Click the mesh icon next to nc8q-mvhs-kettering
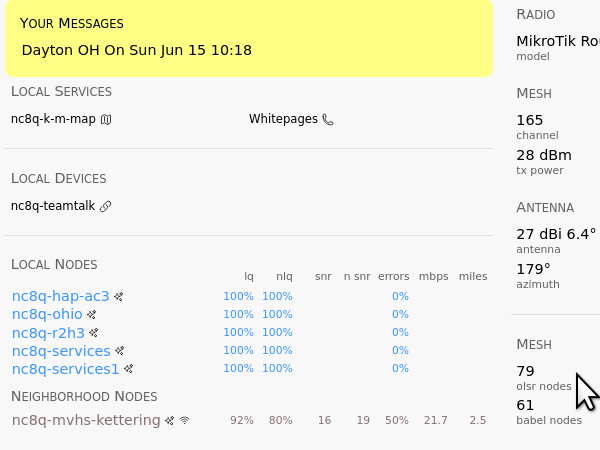This screenshot has width=600, height=450. [x=170, y=421]
